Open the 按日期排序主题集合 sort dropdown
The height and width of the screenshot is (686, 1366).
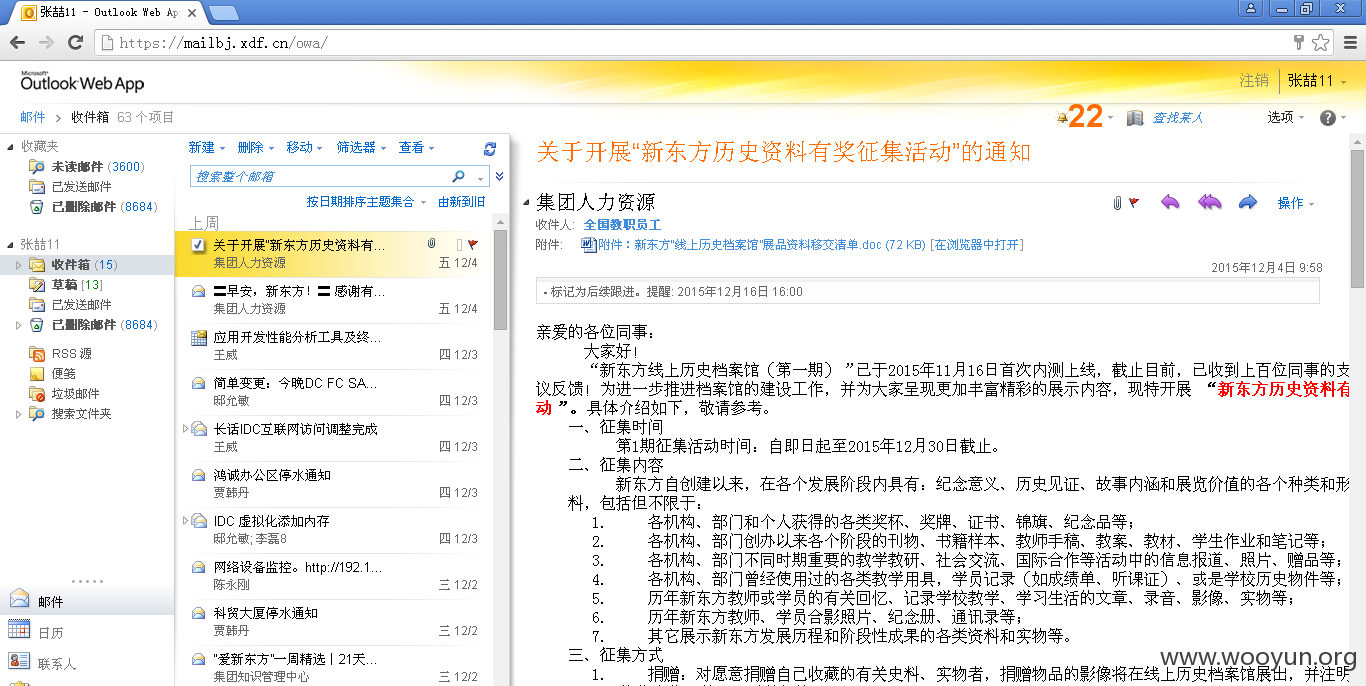pyautogui.click(x=366, y=202)
